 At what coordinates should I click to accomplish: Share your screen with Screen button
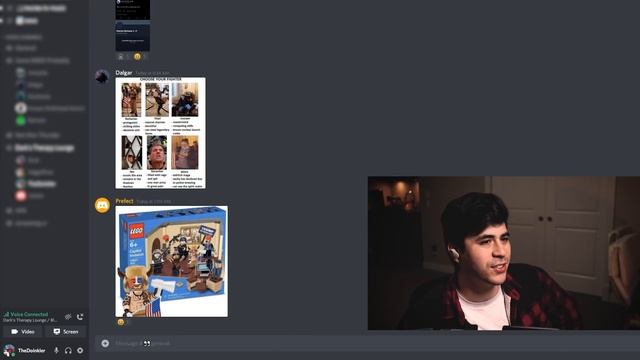pyautogui.click(x=66, y=331)
